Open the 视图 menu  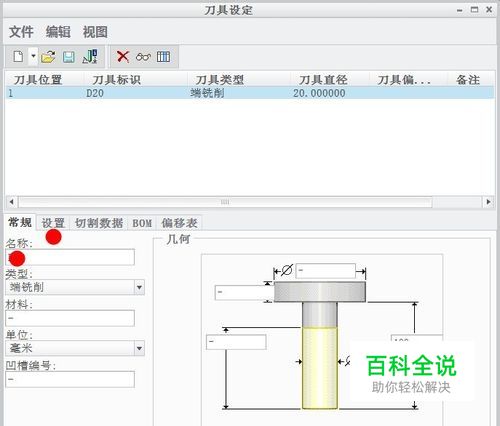click(95, 32)
